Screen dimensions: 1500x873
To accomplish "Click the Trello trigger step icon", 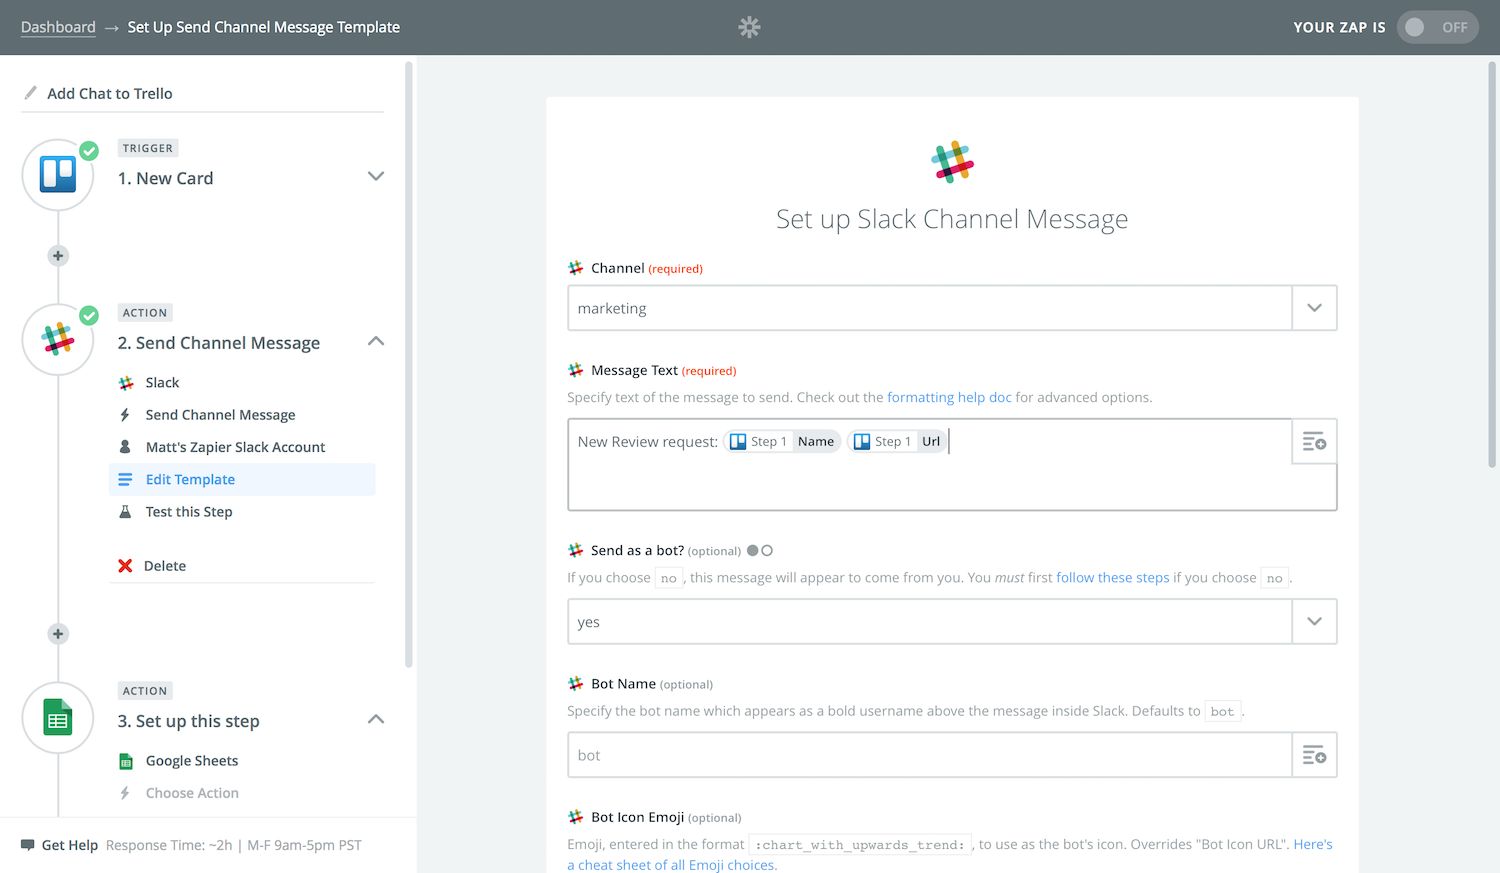I will tap(58, 175).
